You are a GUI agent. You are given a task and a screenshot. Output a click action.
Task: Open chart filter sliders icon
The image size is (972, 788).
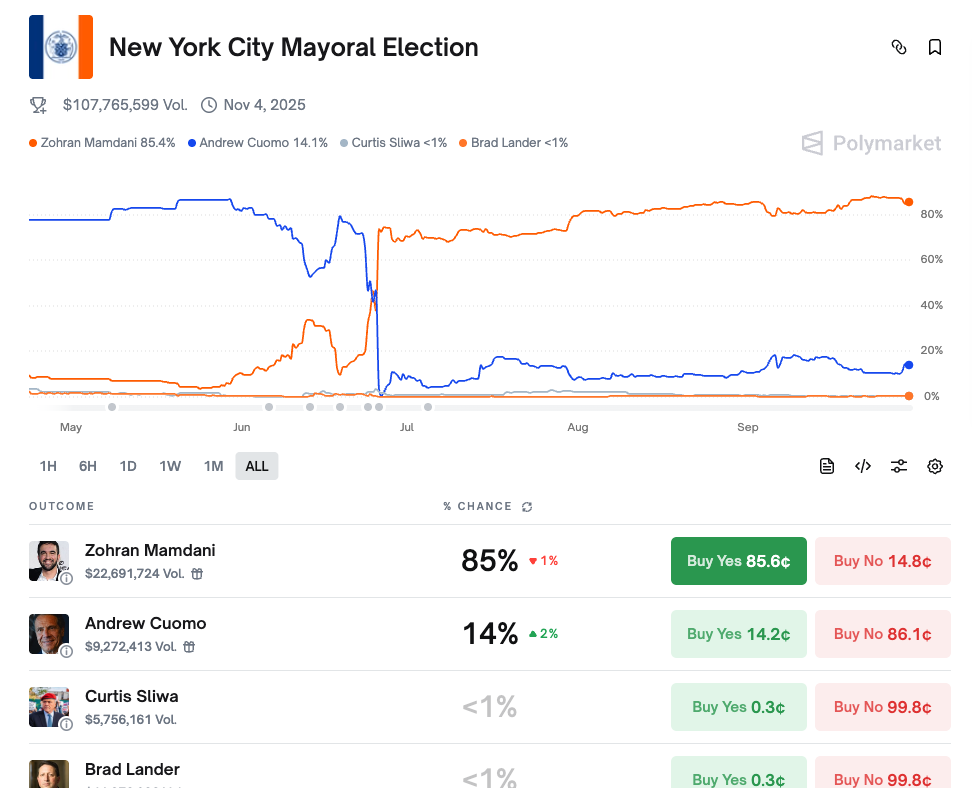tap(899, 466)
